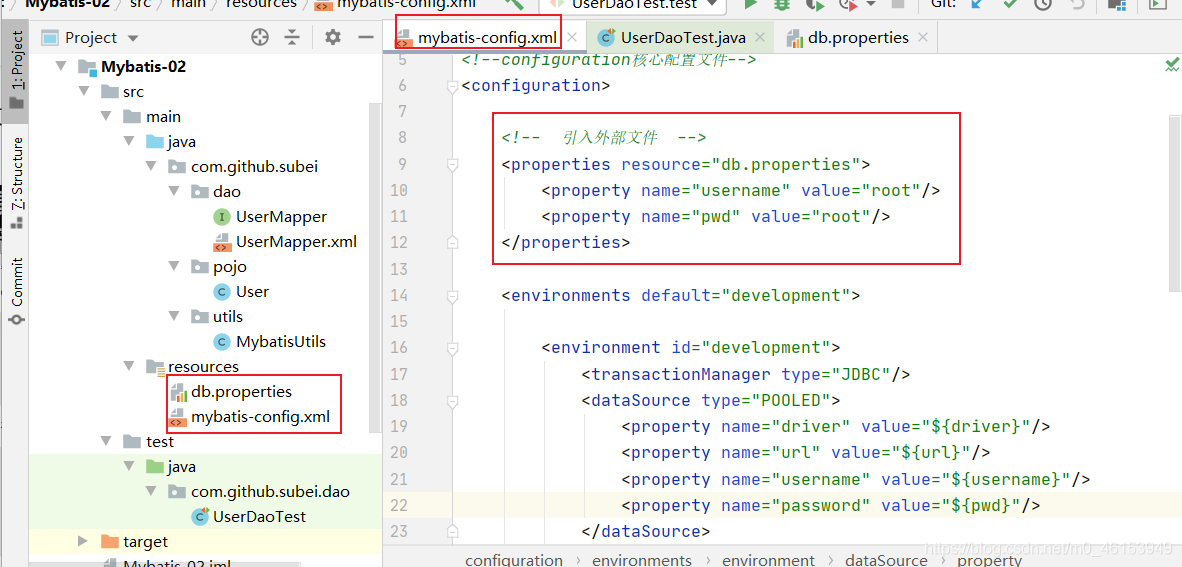This screenshot has width=1182, height=567.
Task: Select the com.github.subei.dao test package
Action: point(259,492)
